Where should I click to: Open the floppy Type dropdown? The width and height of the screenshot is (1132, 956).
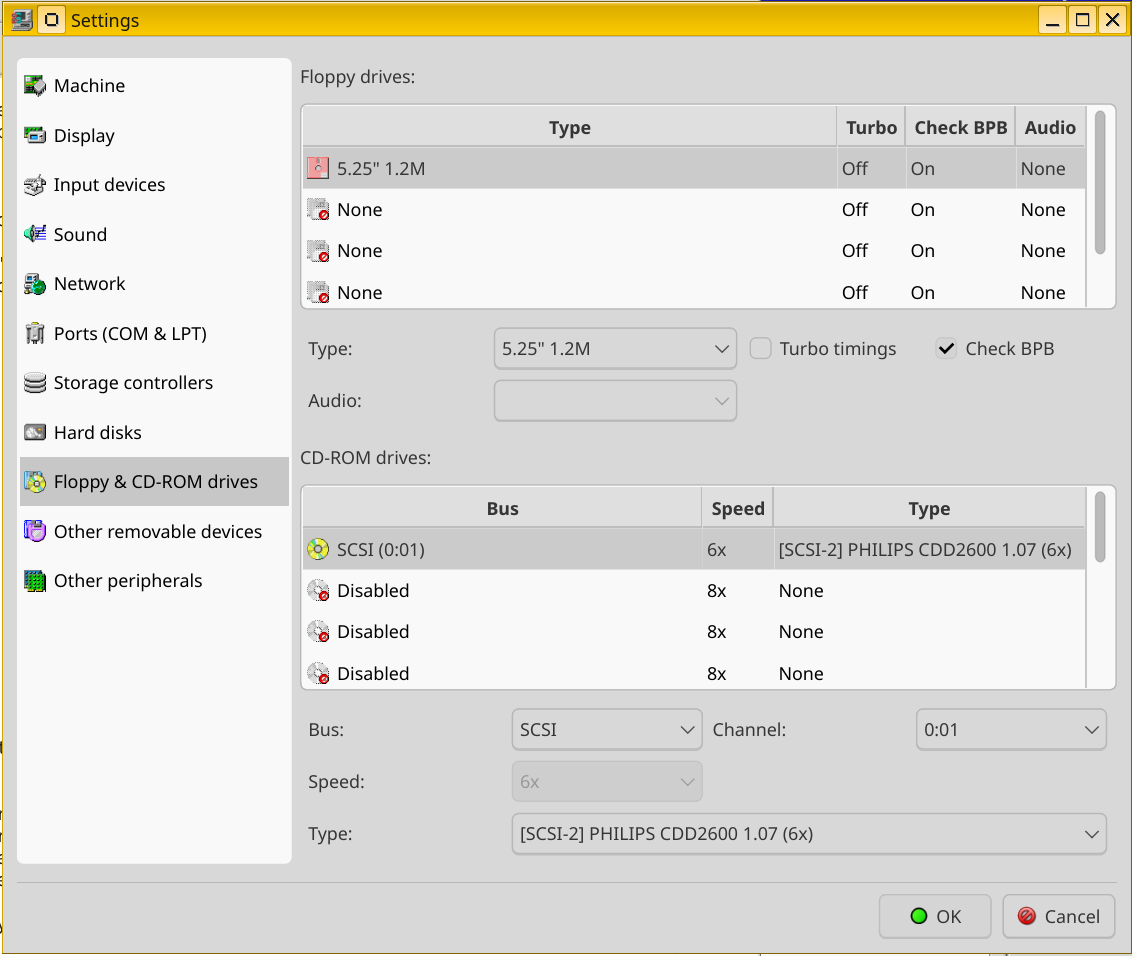[x=615, y=349]
